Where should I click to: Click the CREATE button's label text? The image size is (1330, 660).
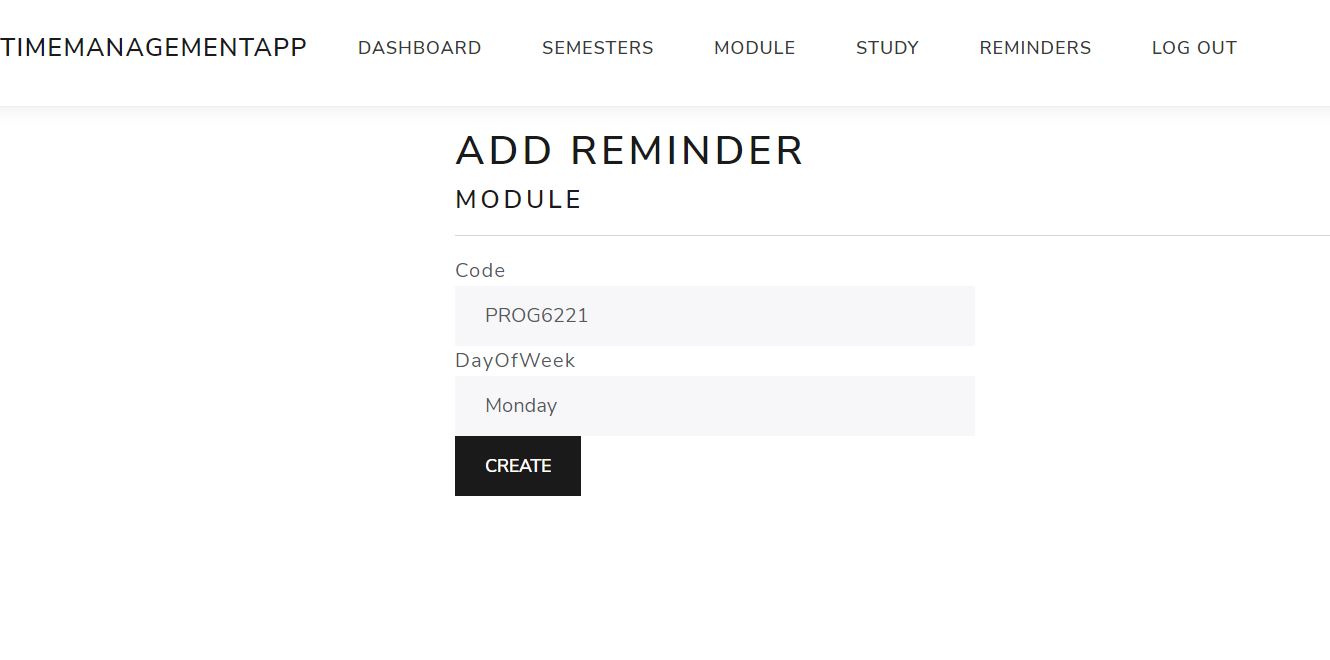[x=517, y=465]
